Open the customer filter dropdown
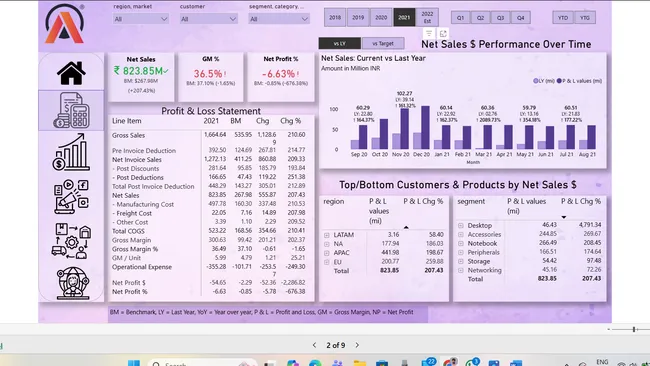650x366 pixels. click(x=208, y=19)
